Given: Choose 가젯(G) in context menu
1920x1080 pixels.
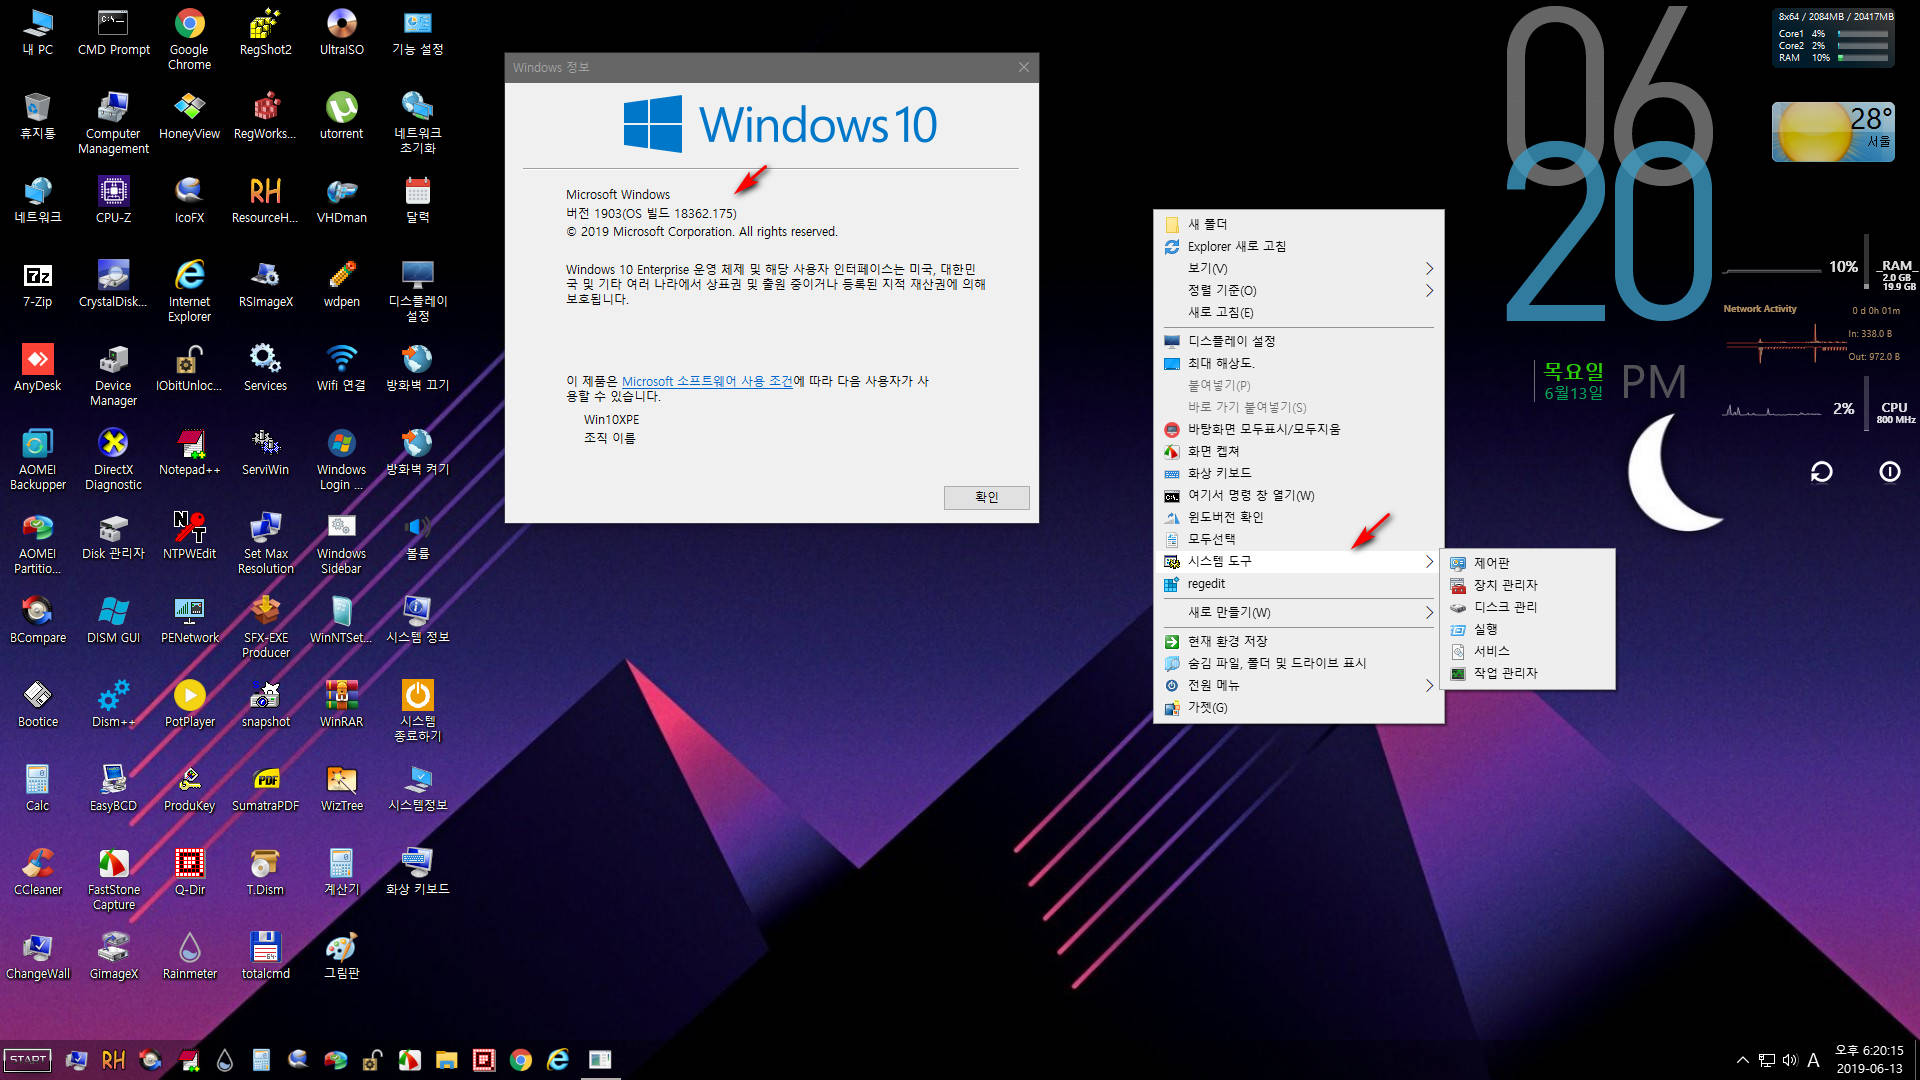Looking at the screenshot, I should coord(1298,707).
